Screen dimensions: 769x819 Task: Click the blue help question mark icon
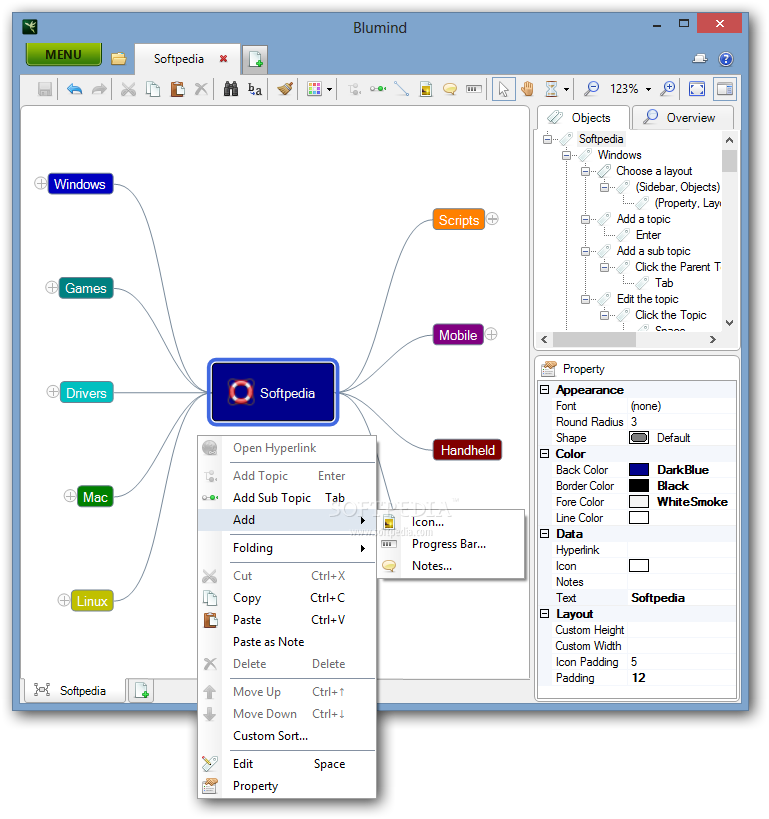(726, 59)
